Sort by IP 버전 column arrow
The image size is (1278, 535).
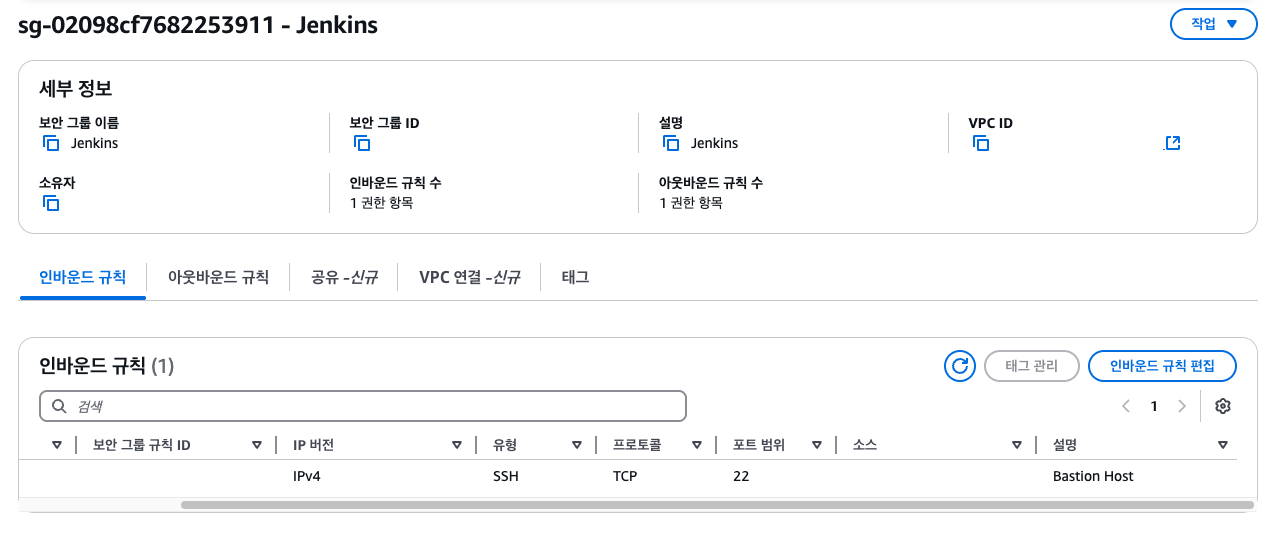coord(457,445)
